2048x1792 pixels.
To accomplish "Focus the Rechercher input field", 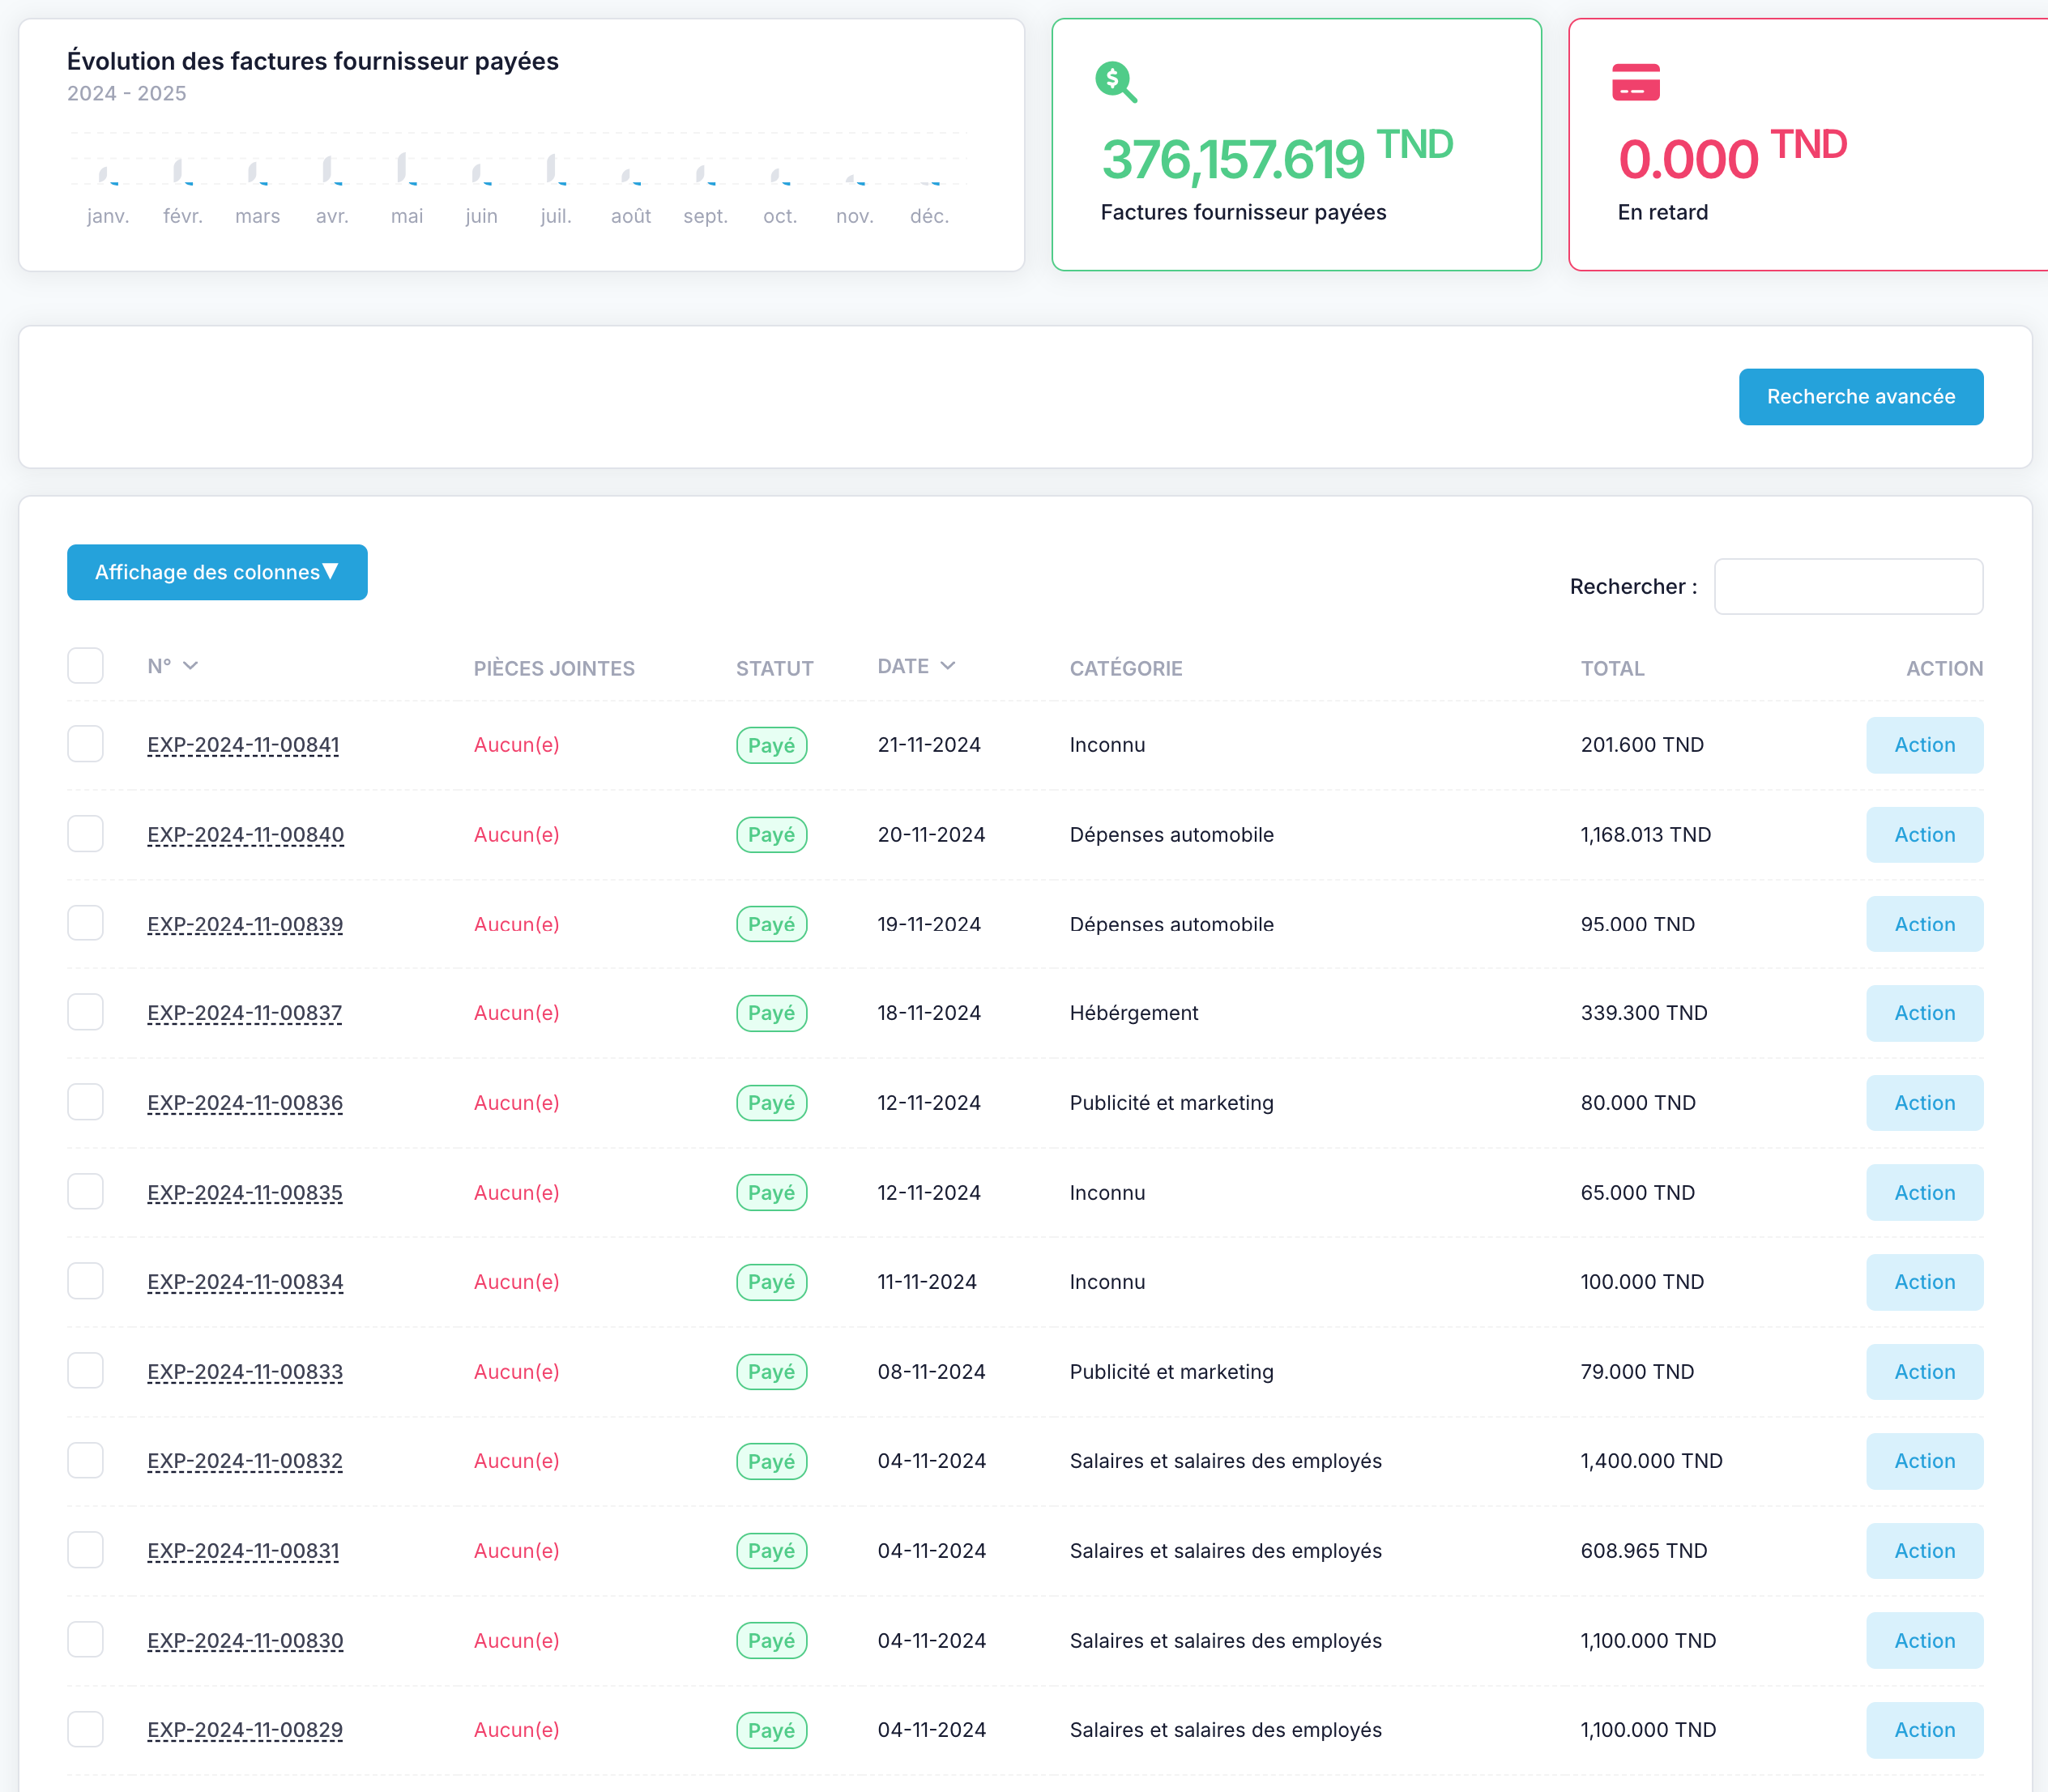I will click(1848, 586).
